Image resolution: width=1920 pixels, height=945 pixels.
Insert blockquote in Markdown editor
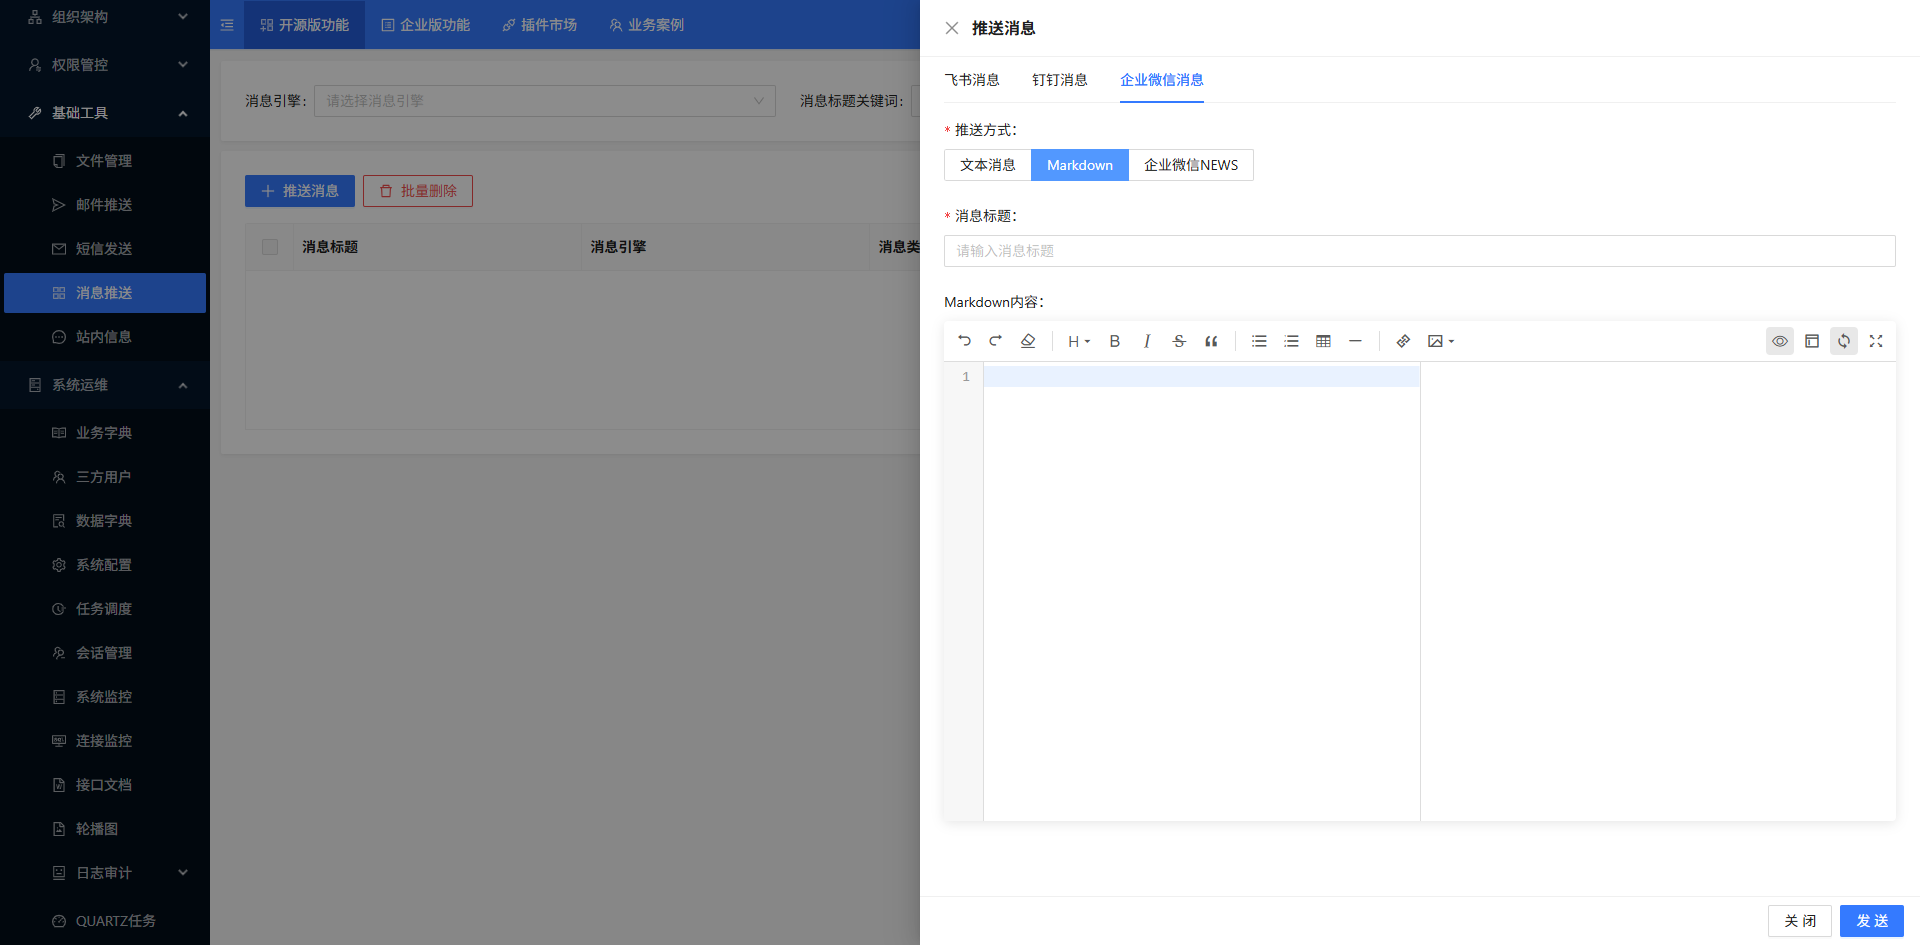[1211, 341]
